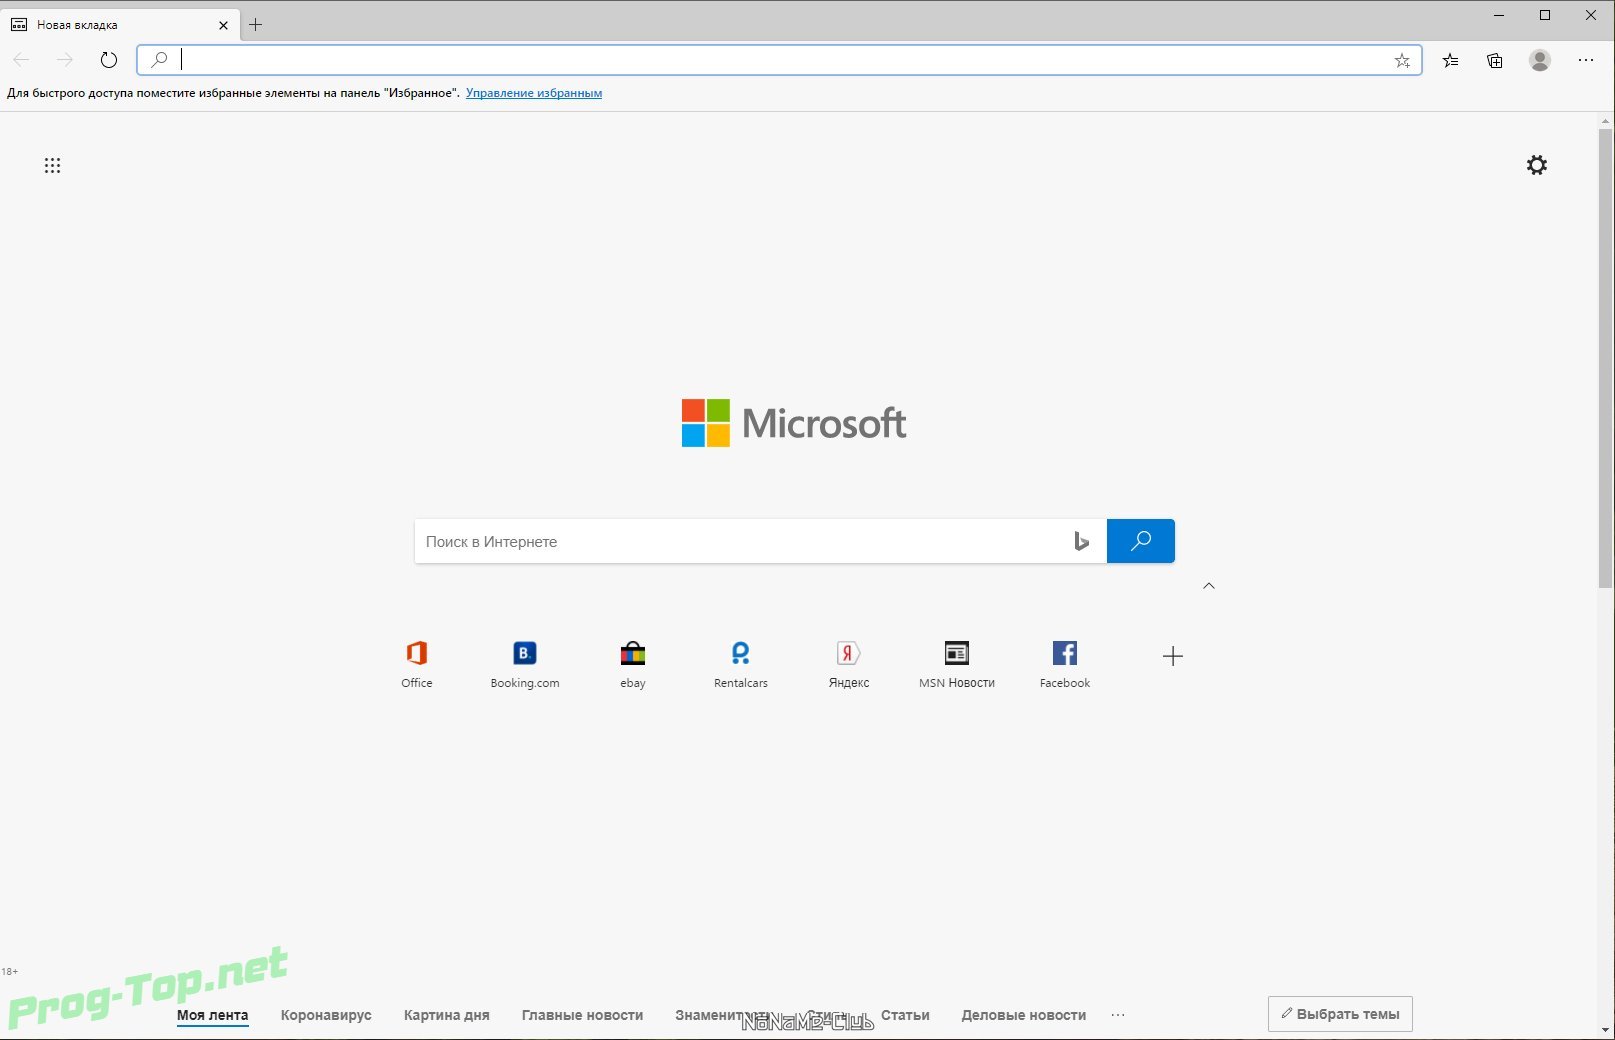Open the Booking.com quick link
This screenshot has width=1615, height=1040.
point(525,665)
